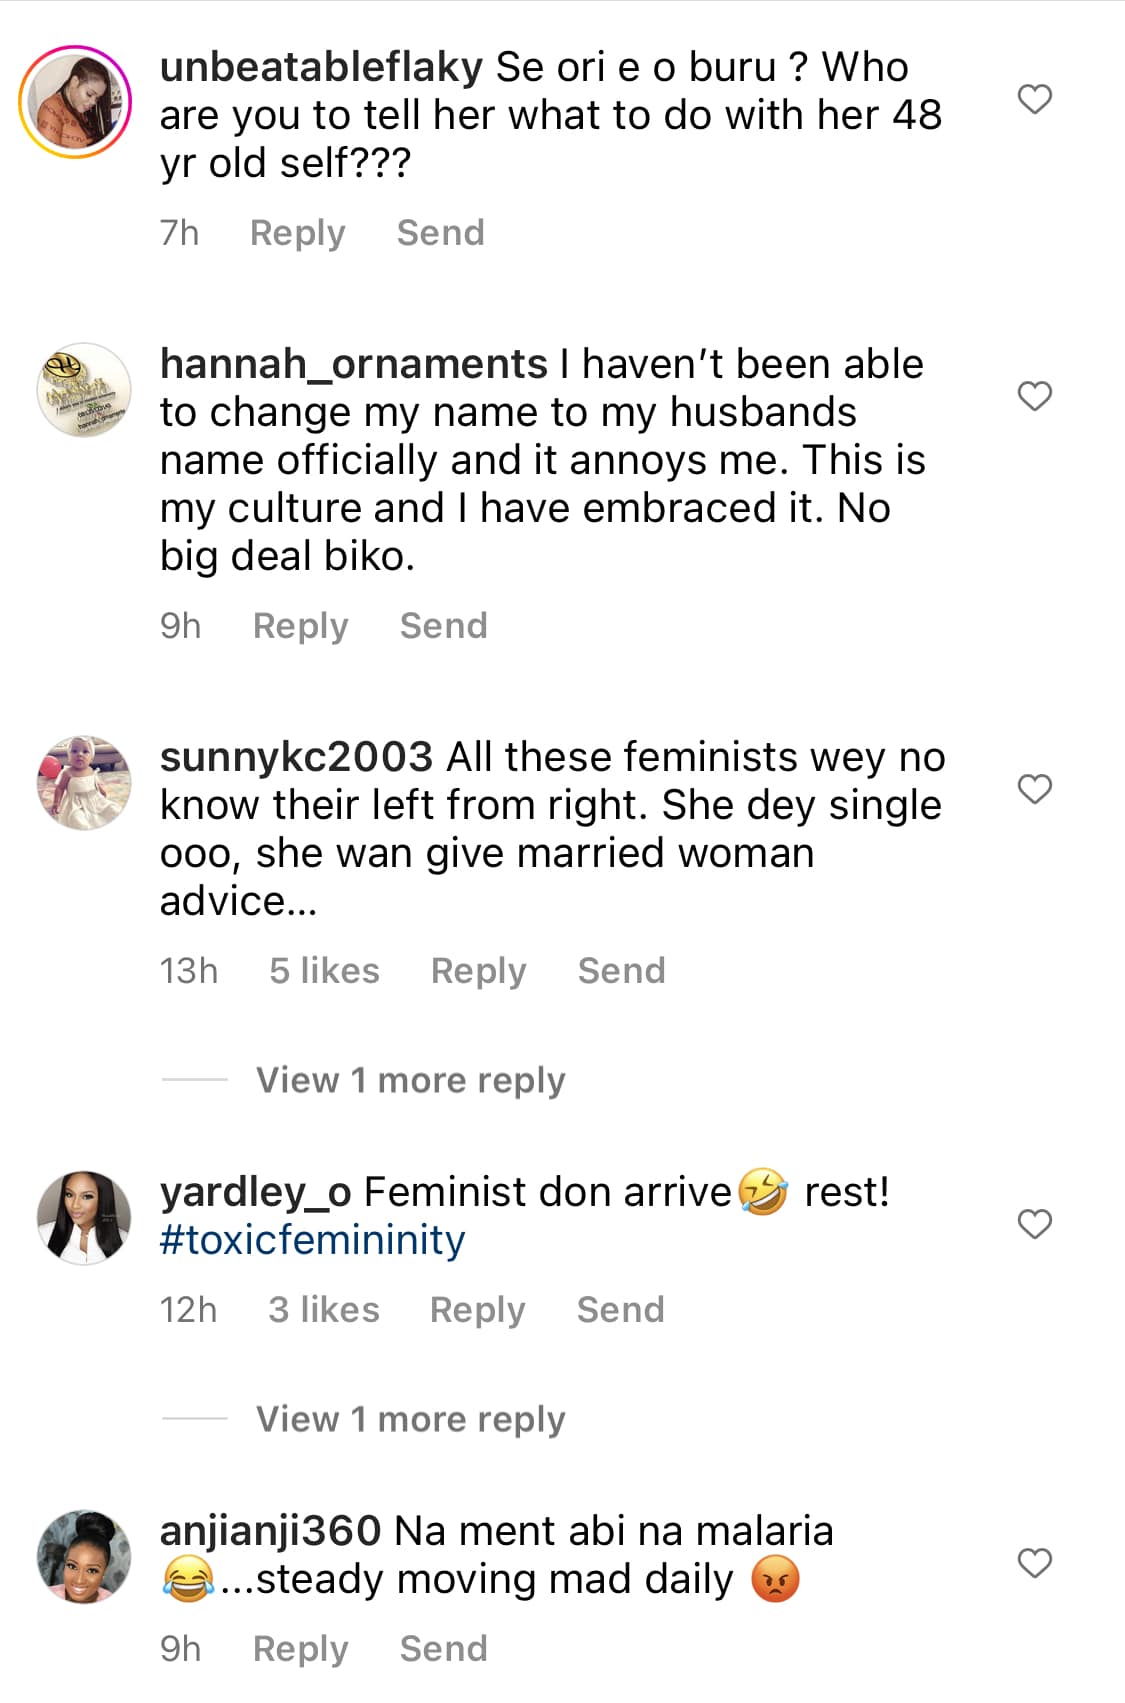The image size is (1125, 1703).
Task: Expand replies under sunnykc2003's comment
Action: [x=410, y=1080]
